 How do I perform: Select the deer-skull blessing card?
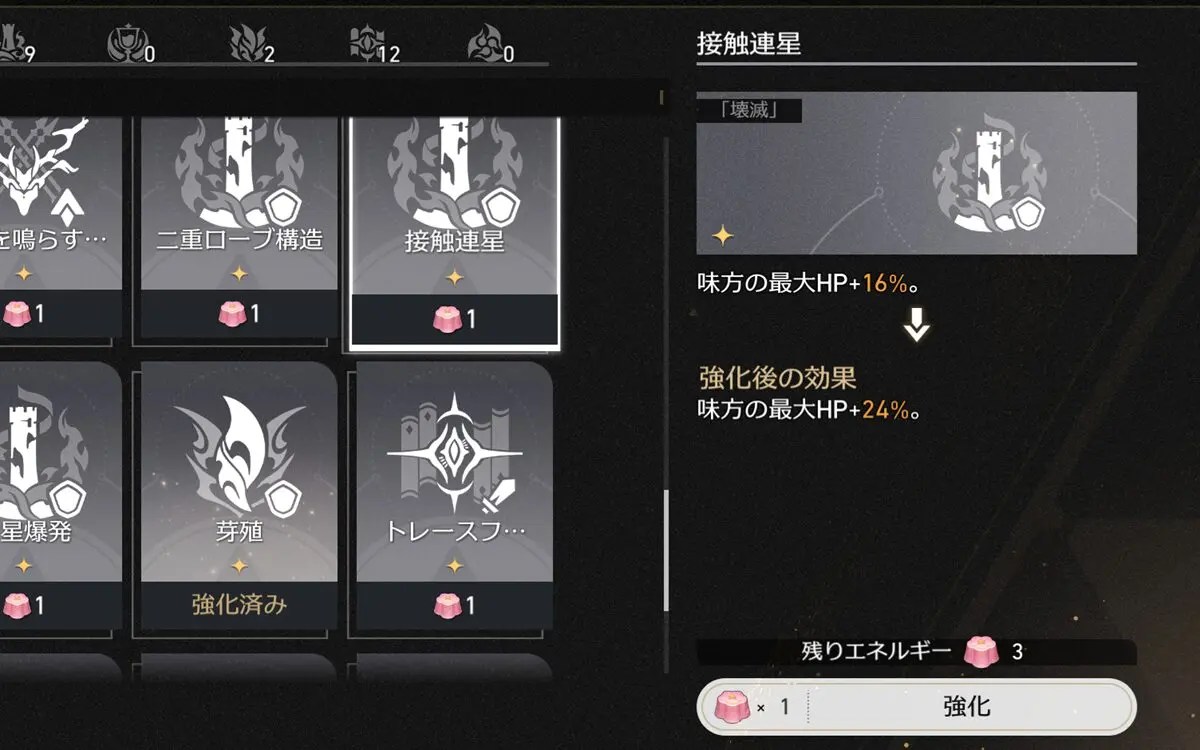(61, 227)
